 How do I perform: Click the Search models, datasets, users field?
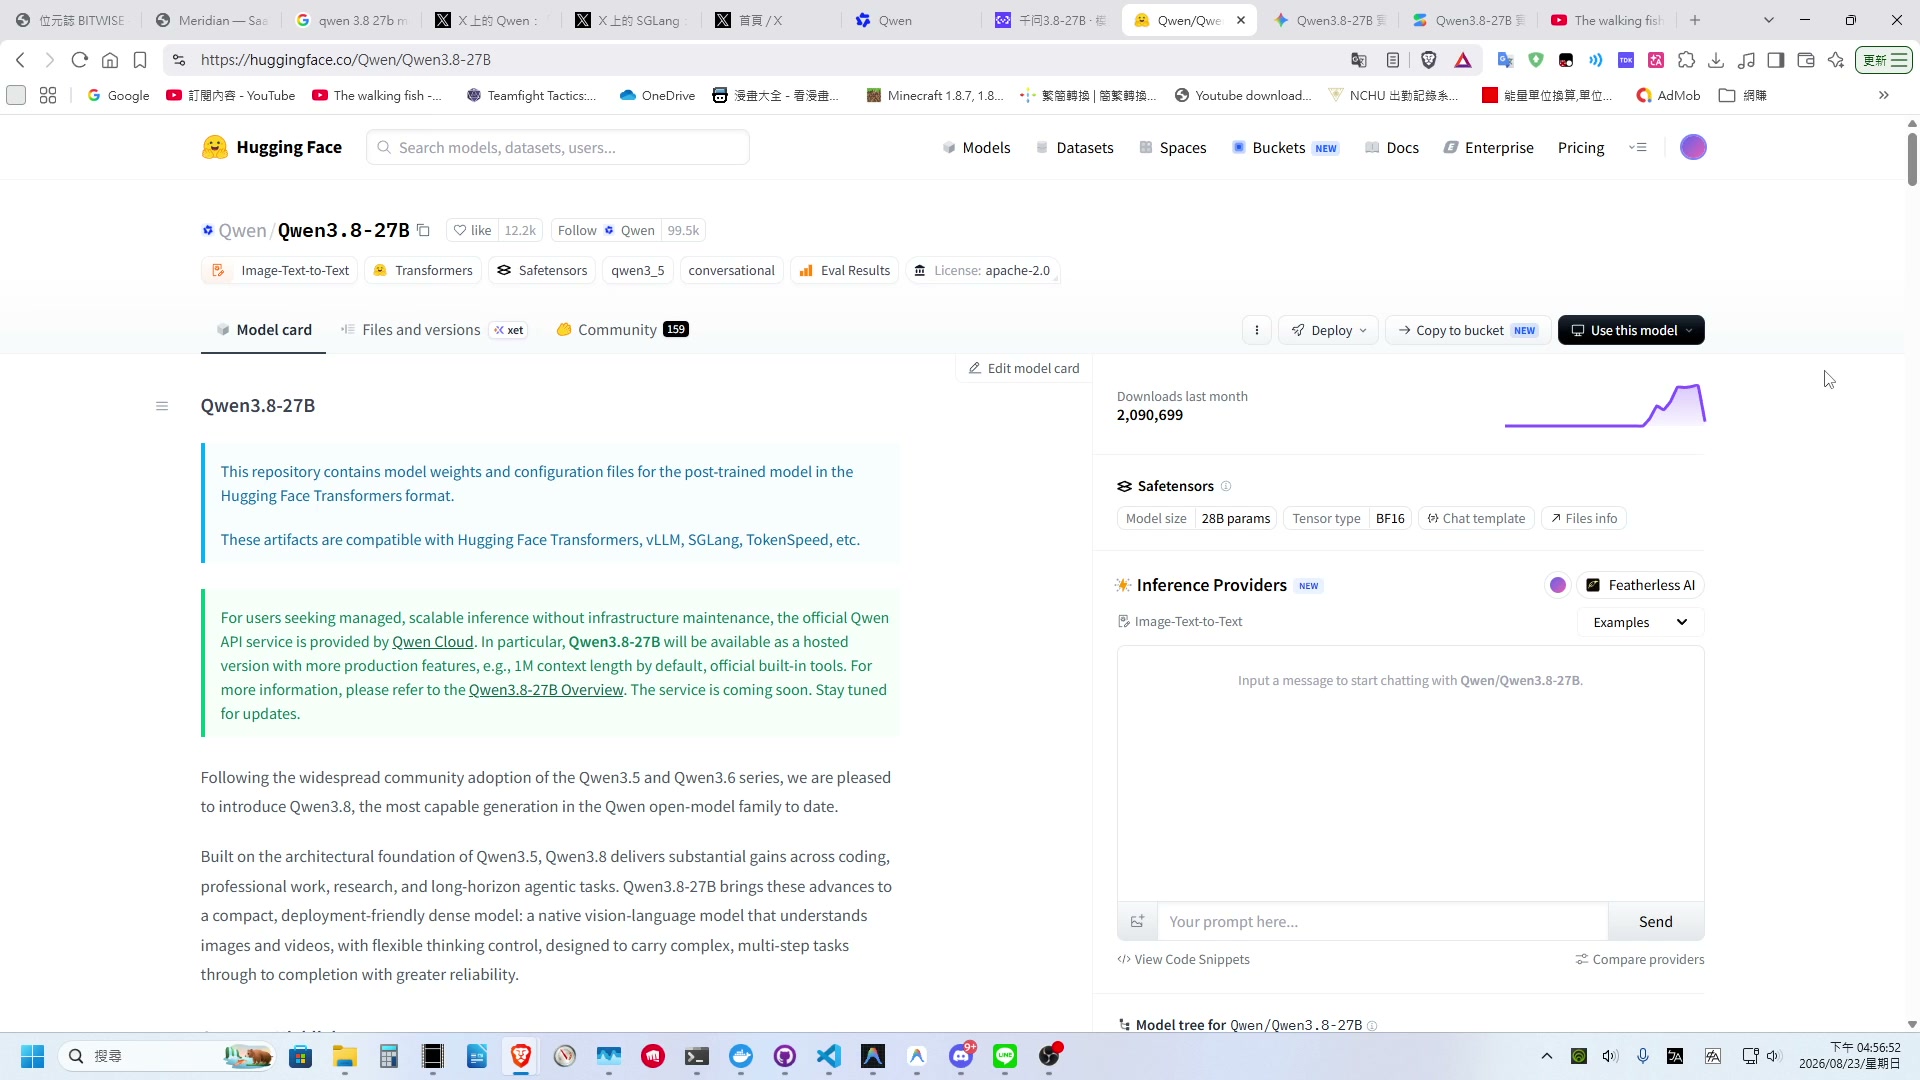558,147
